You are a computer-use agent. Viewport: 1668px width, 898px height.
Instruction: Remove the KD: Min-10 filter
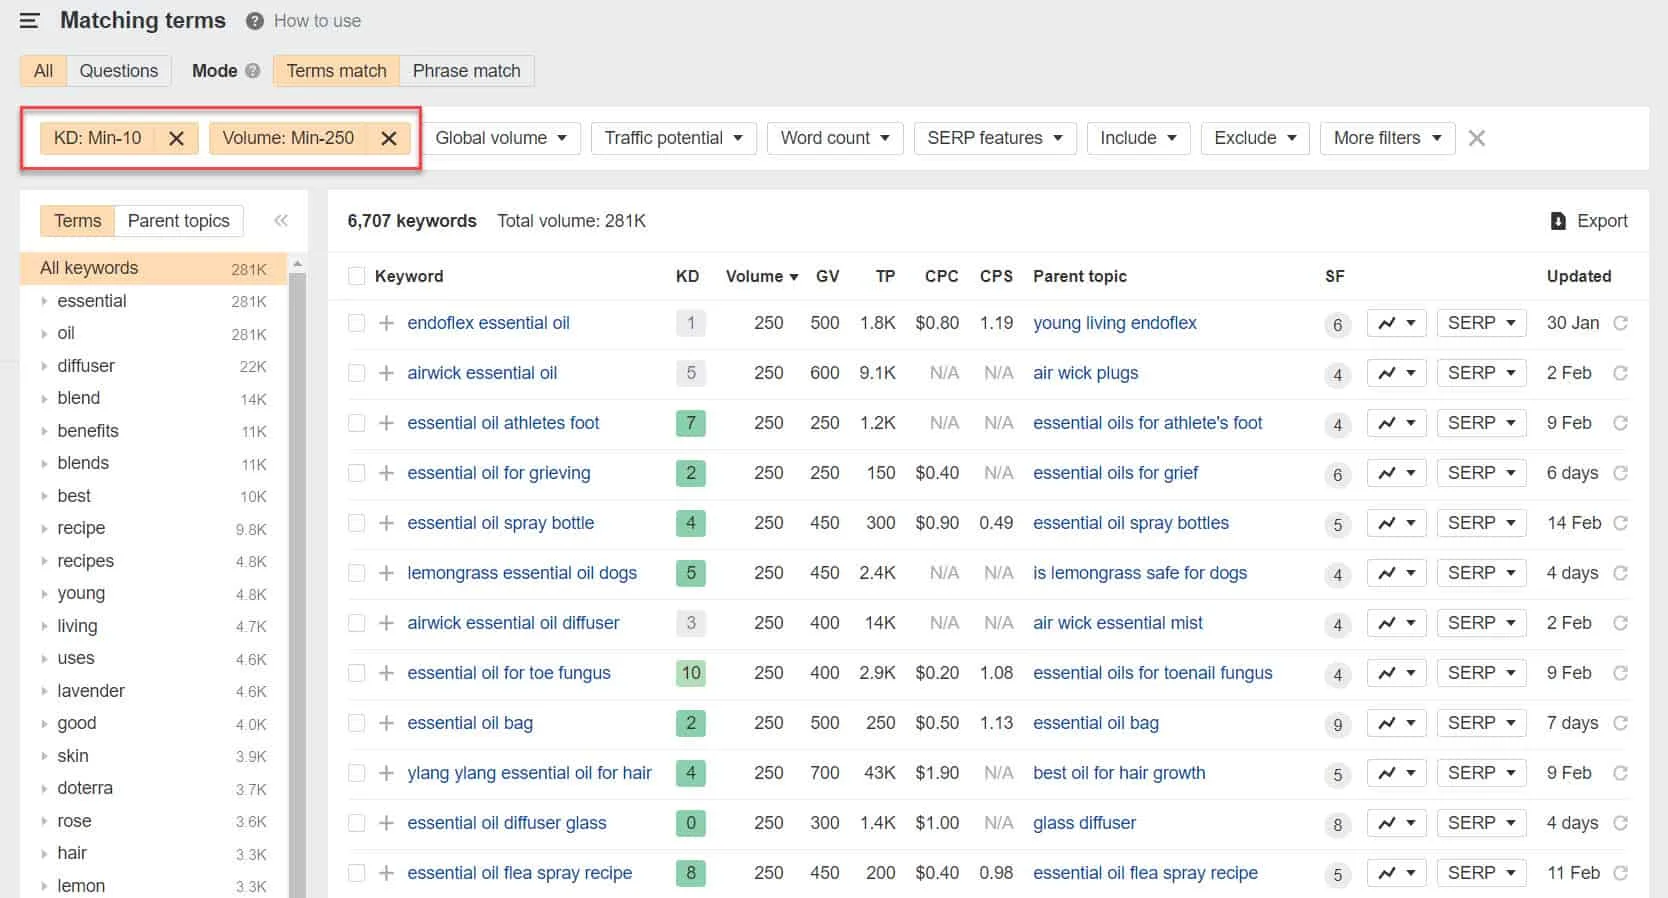176,138
